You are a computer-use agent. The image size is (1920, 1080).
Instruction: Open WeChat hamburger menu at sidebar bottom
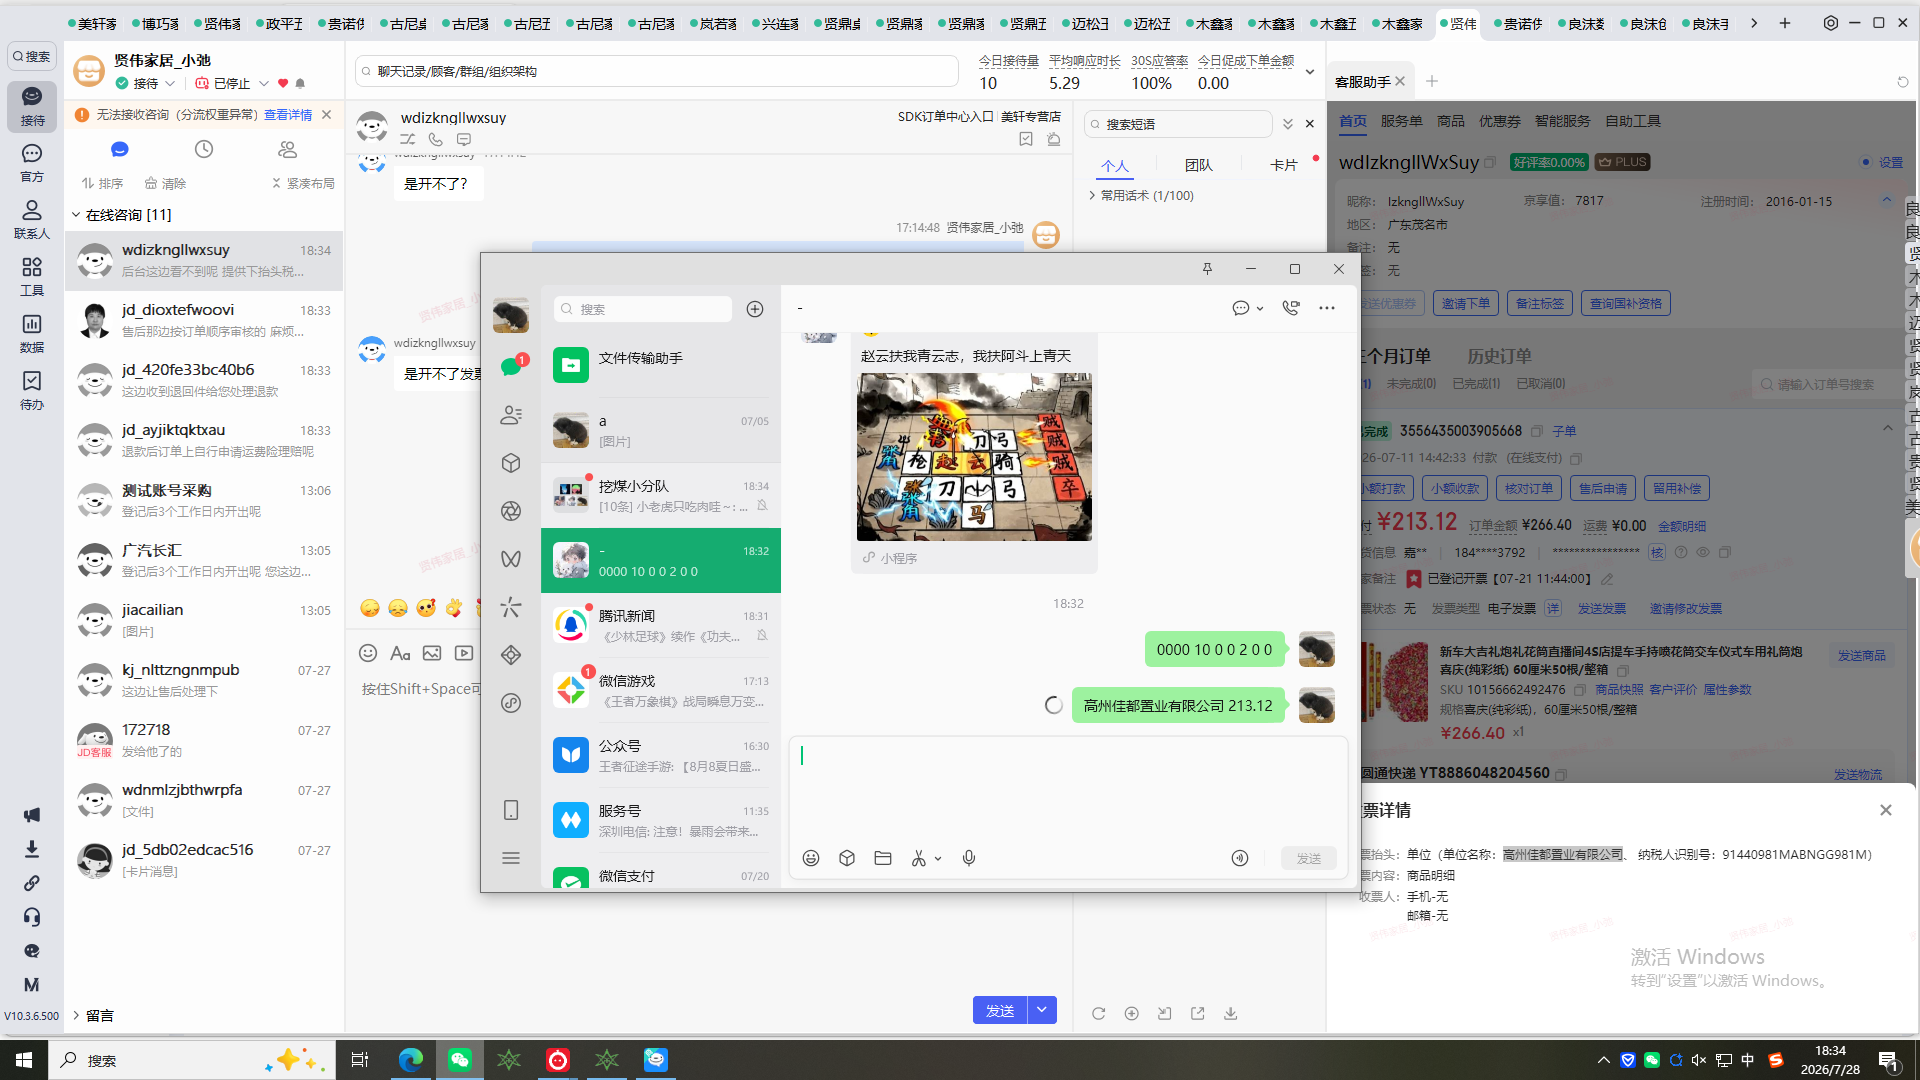[x=511, y=858]
